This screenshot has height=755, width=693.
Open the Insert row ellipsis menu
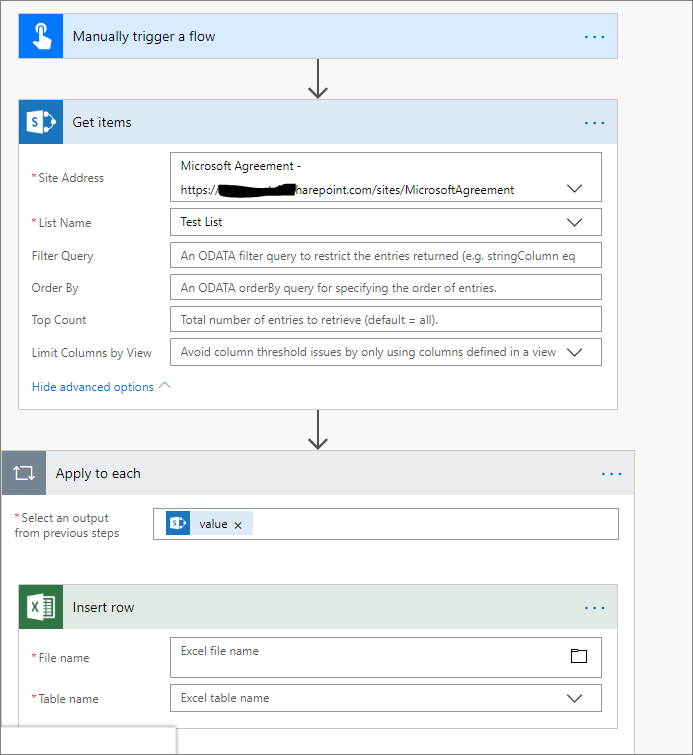tap(595, 608)
